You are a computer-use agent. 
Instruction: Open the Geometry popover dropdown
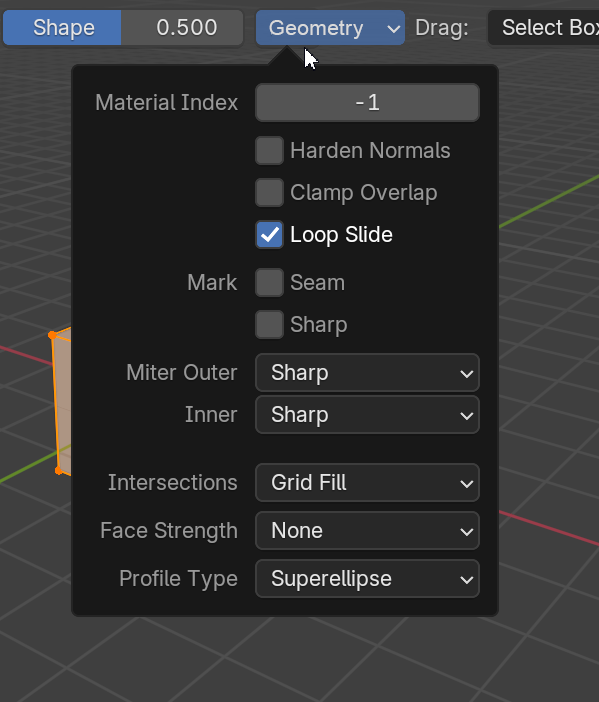pyautogui.click(x=330, y=28)
